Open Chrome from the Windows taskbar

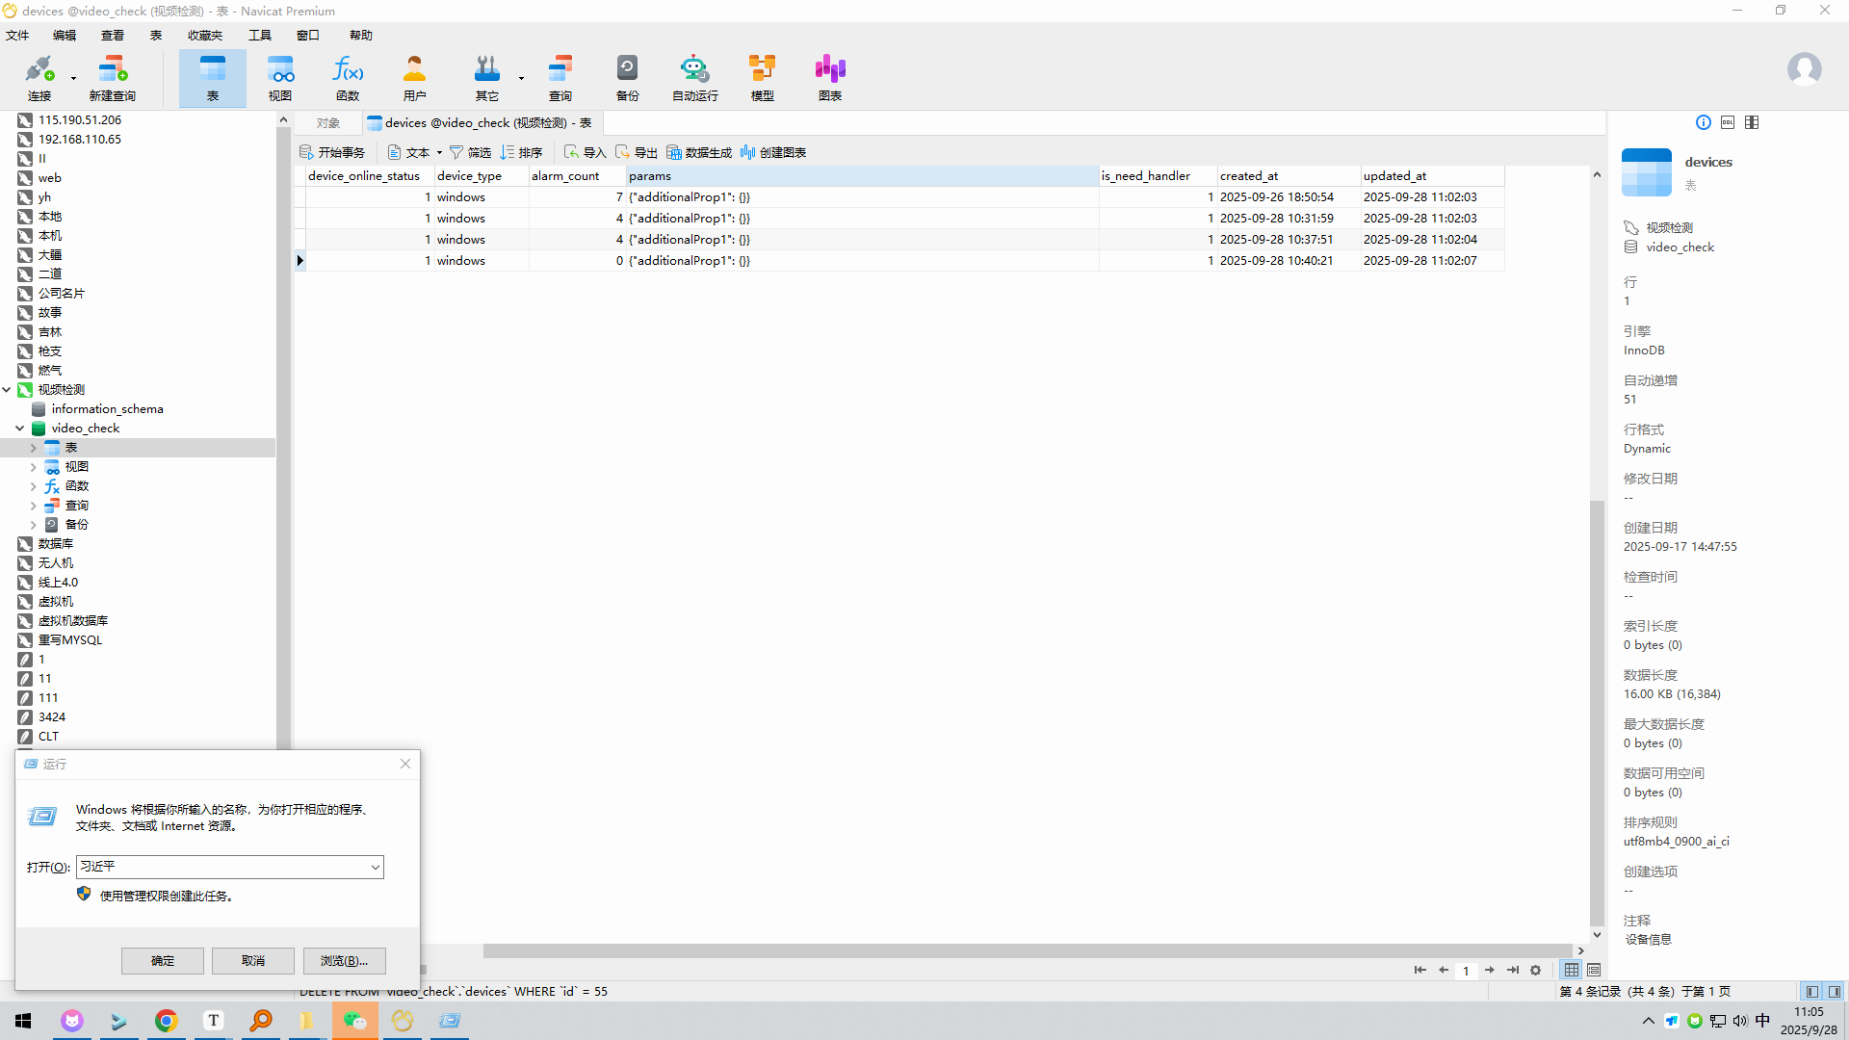[x=166, y=1020]
